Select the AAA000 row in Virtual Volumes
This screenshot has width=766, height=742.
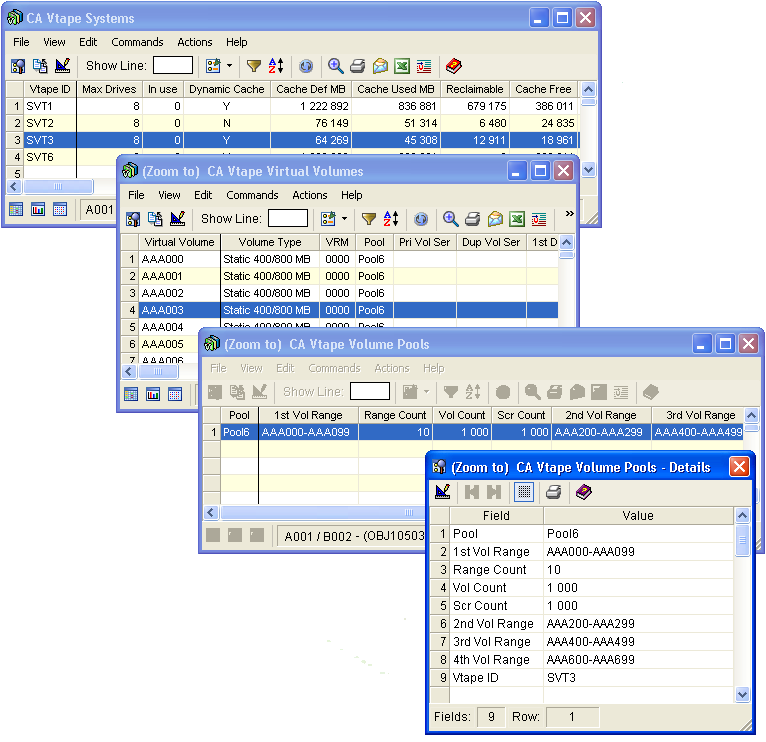tap(340, 259)
